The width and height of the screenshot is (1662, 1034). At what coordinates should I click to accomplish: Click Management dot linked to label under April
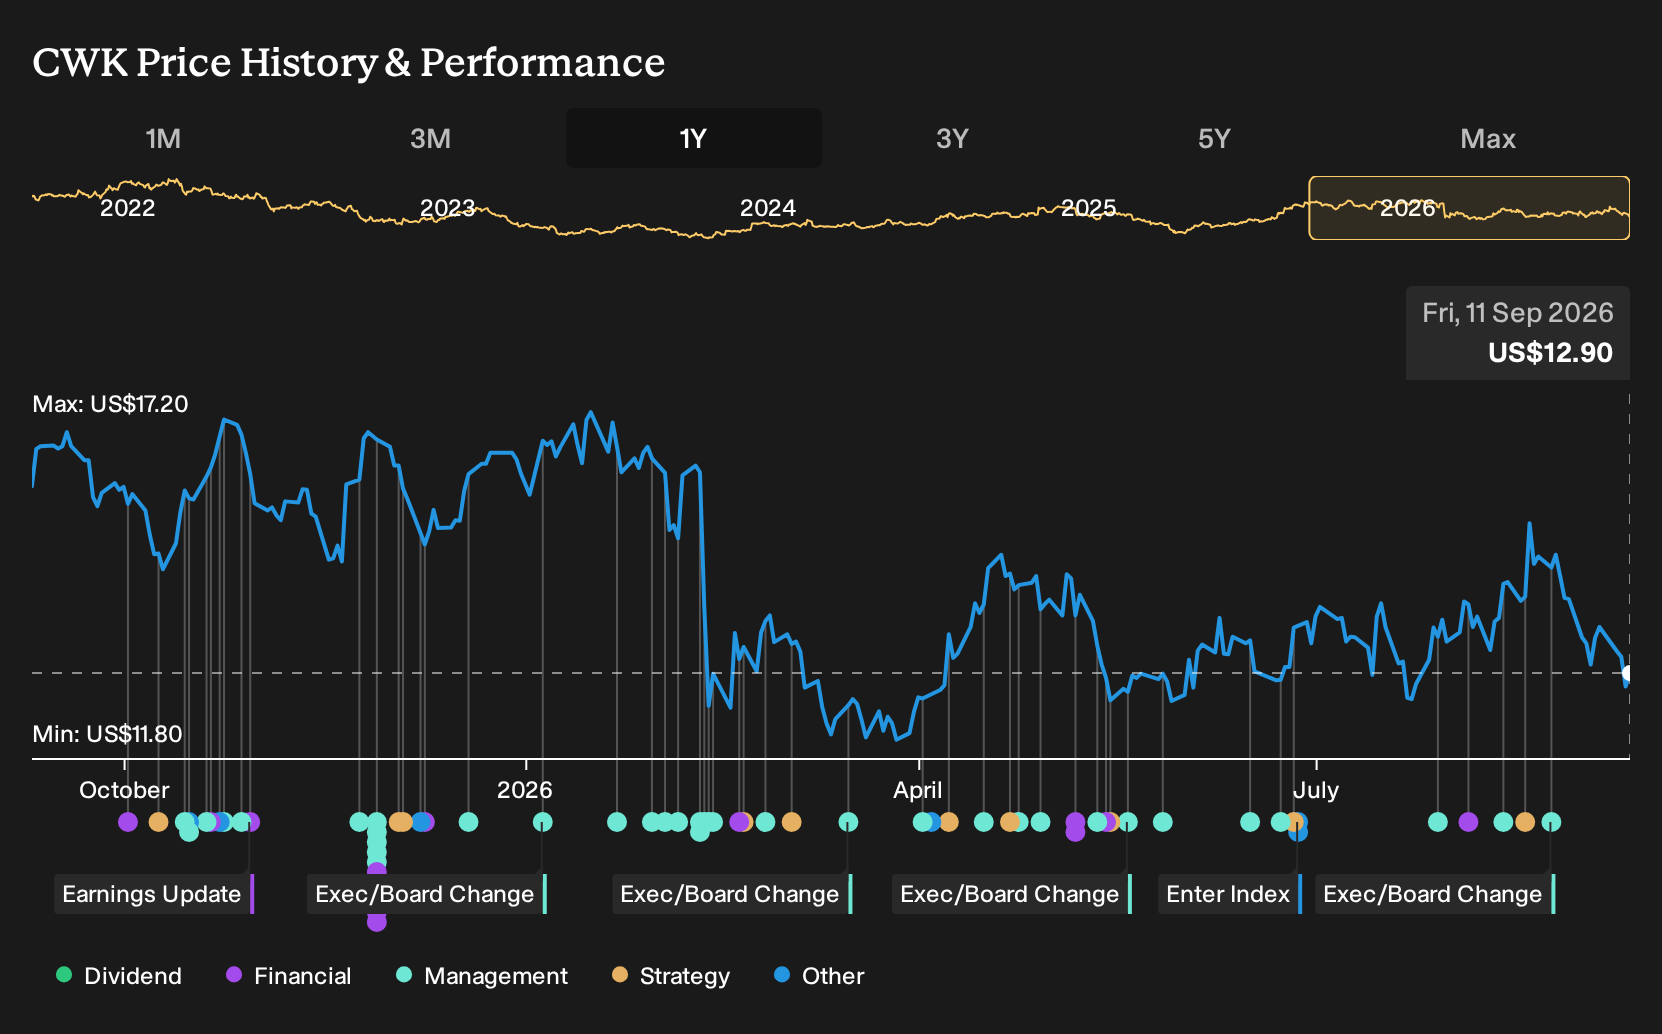(x=1128, y=822)
